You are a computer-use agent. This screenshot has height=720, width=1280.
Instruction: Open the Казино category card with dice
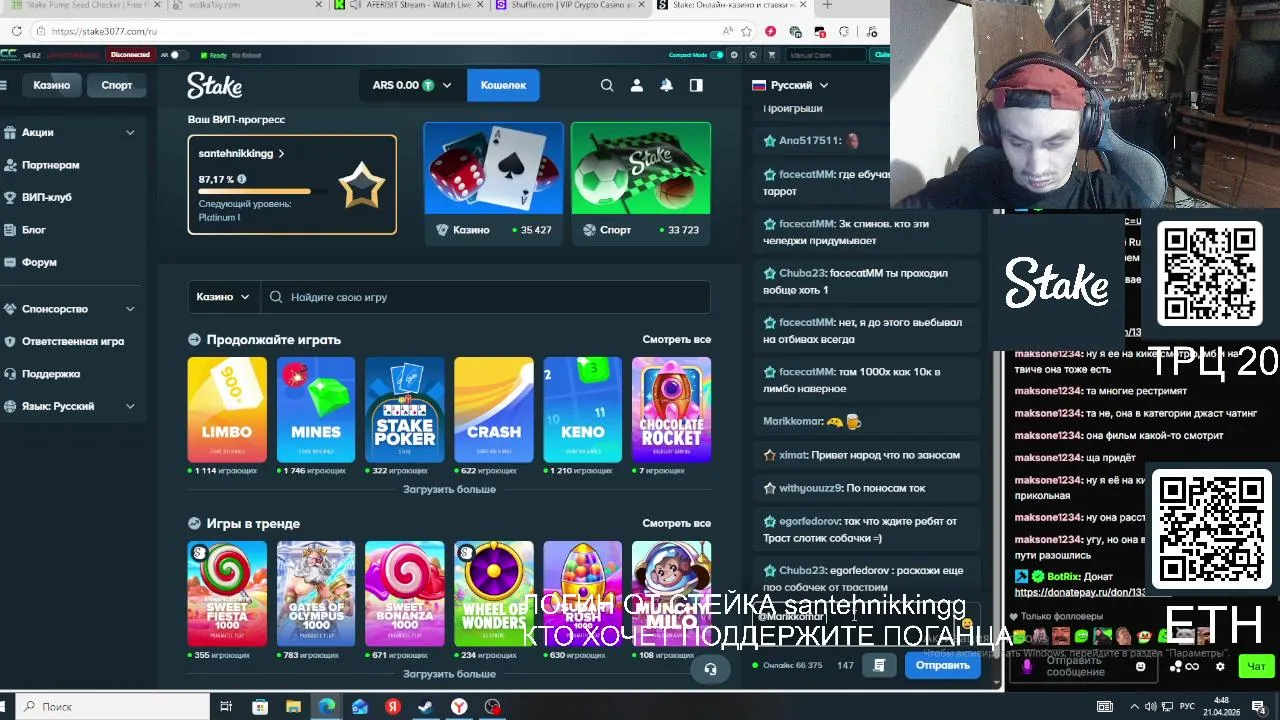(494, 183)
